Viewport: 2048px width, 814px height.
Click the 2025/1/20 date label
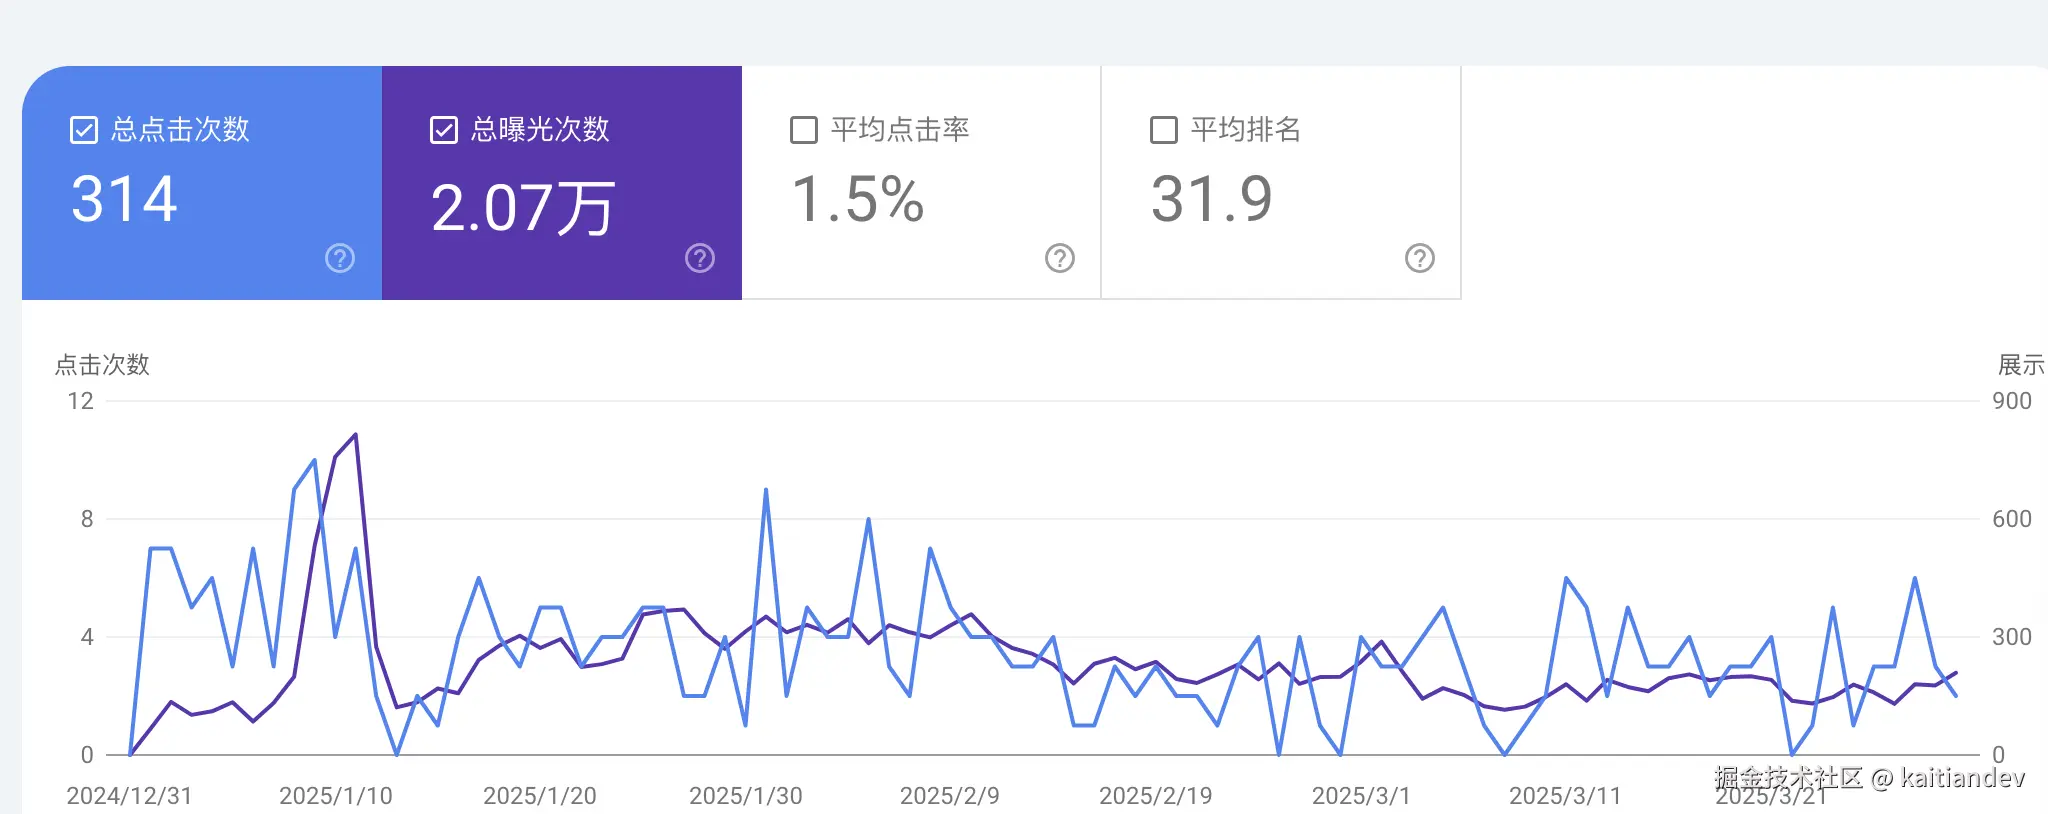pyautogui.click(x=540, y=796)
